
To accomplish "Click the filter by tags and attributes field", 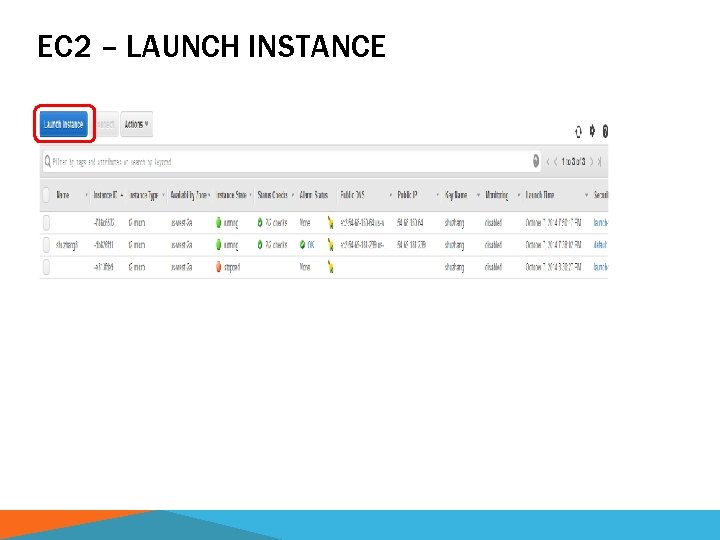I will (292, 162).
